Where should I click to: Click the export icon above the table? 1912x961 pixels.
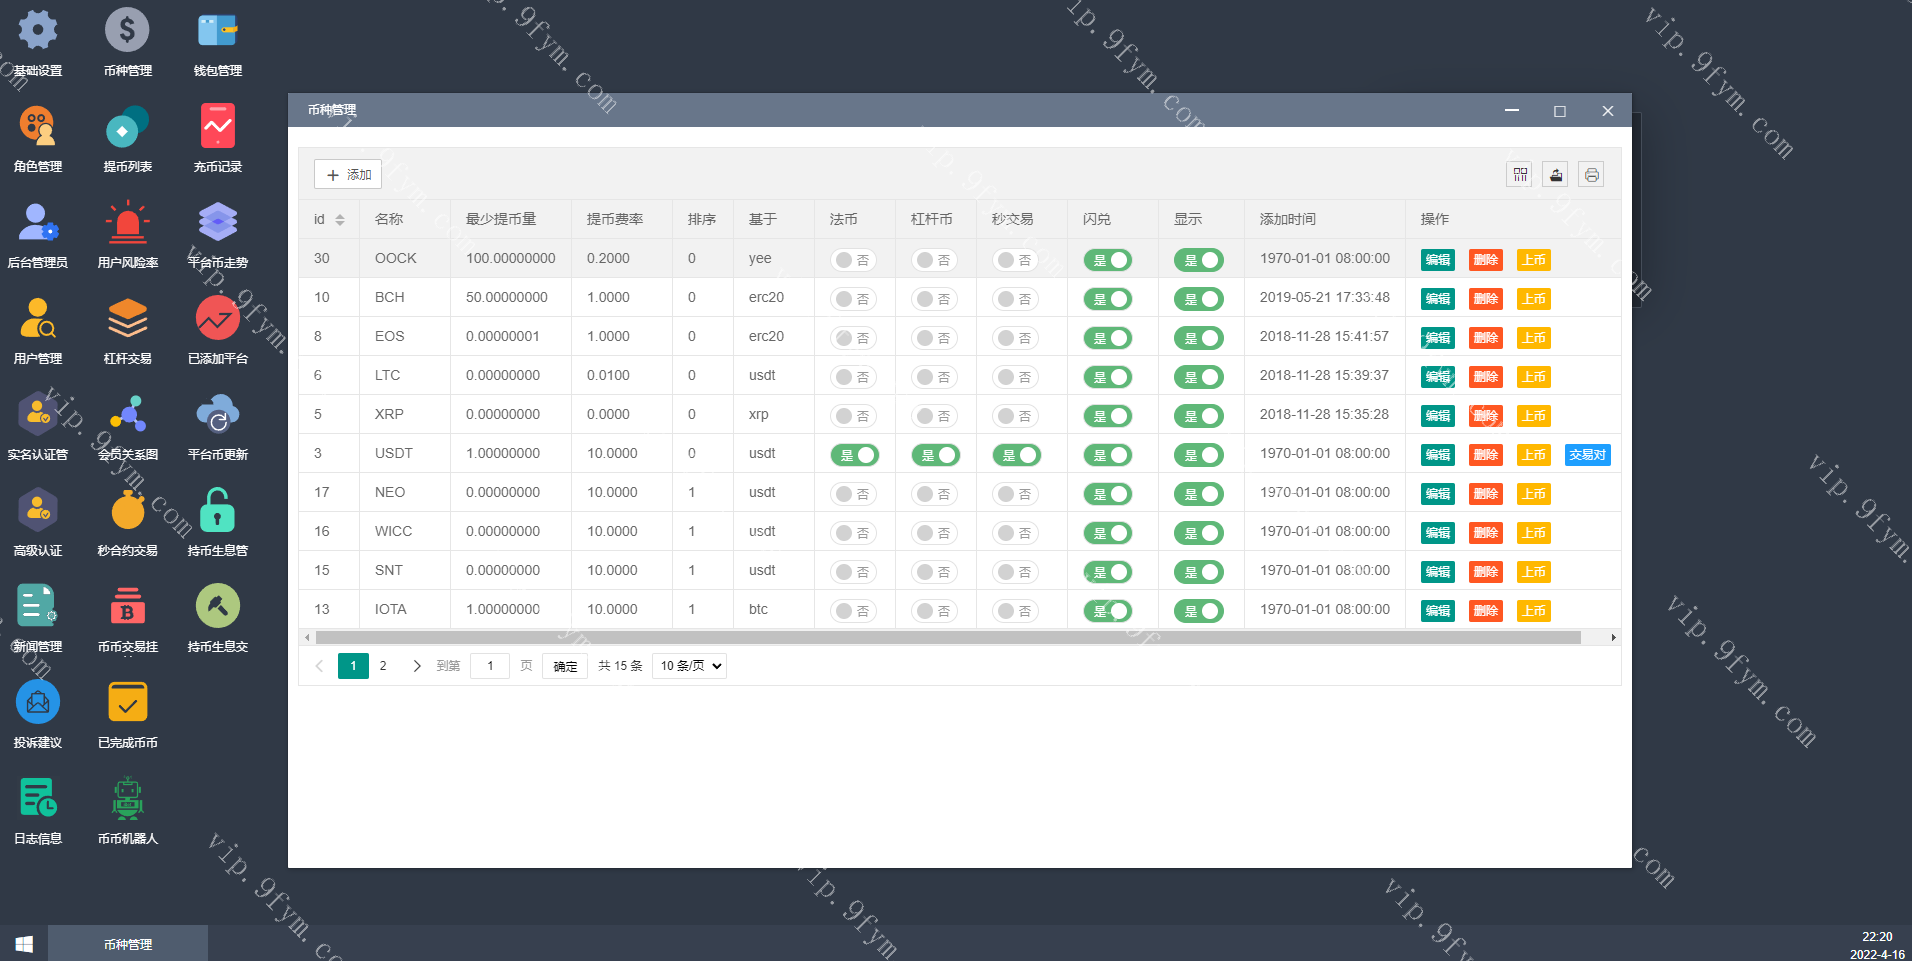[1556, 175]
